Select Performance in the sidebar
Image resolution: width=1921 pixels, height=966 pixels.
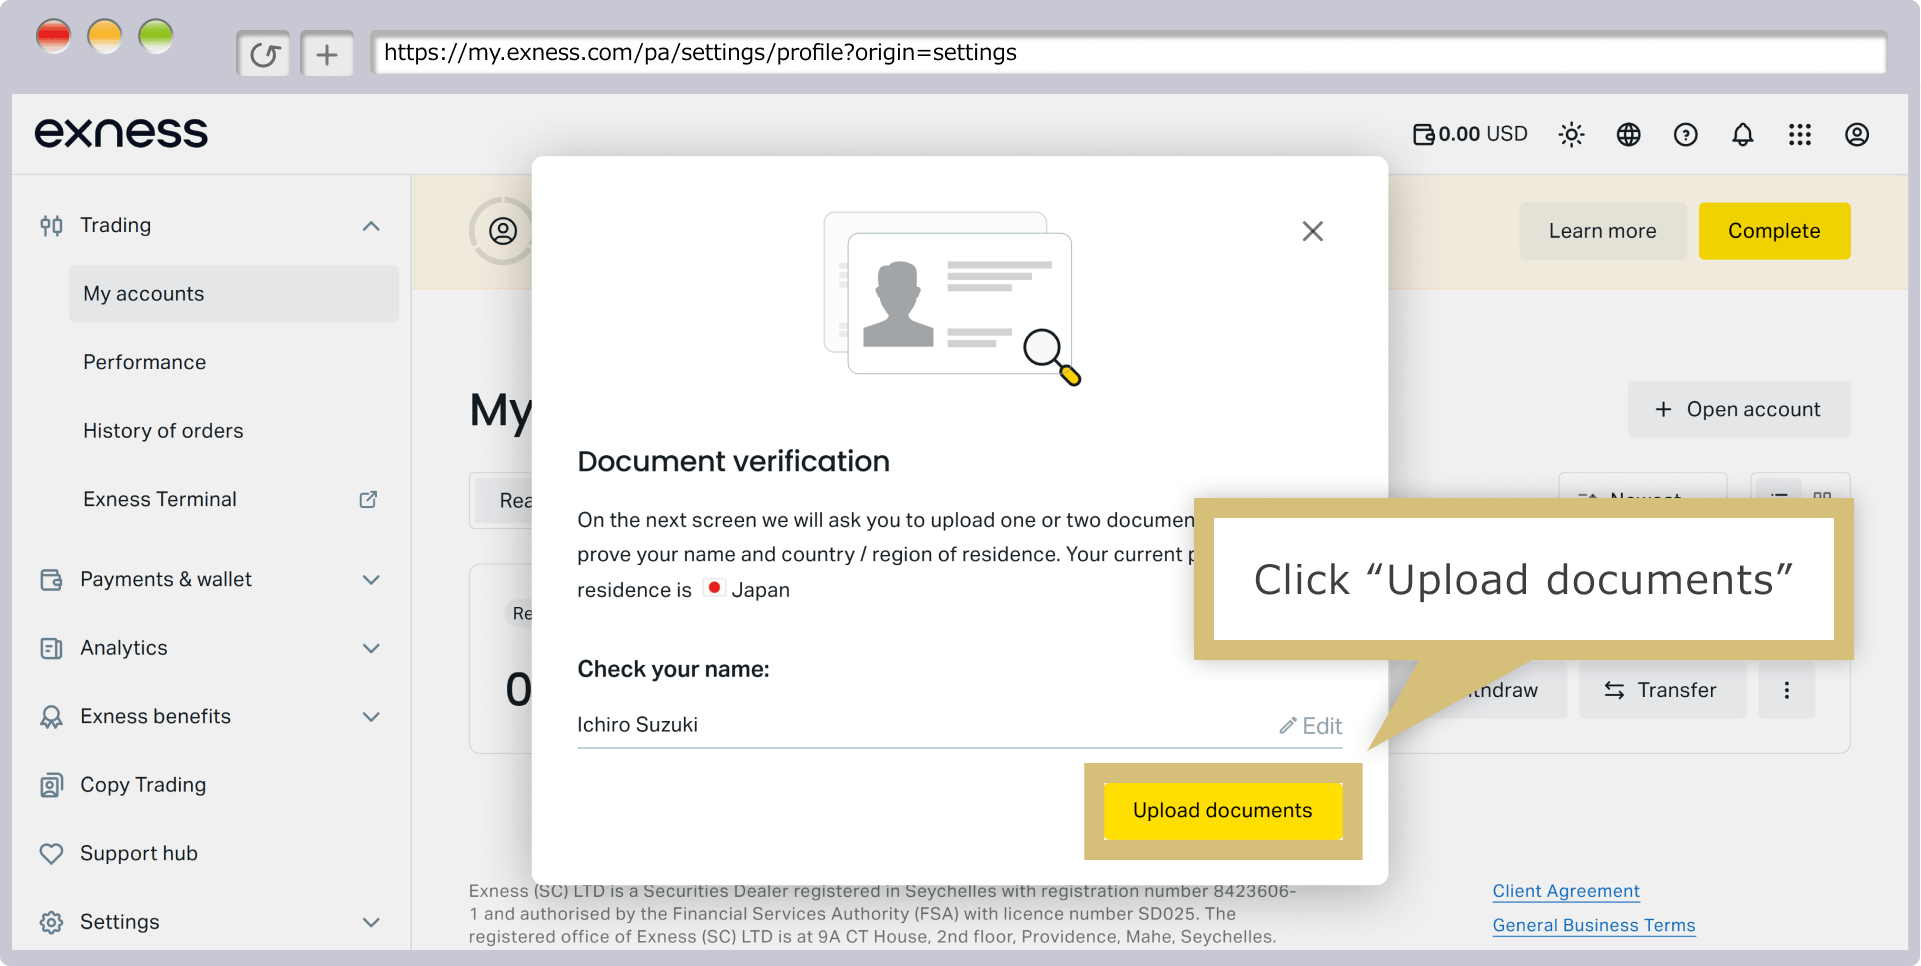[x=144, y=362]
